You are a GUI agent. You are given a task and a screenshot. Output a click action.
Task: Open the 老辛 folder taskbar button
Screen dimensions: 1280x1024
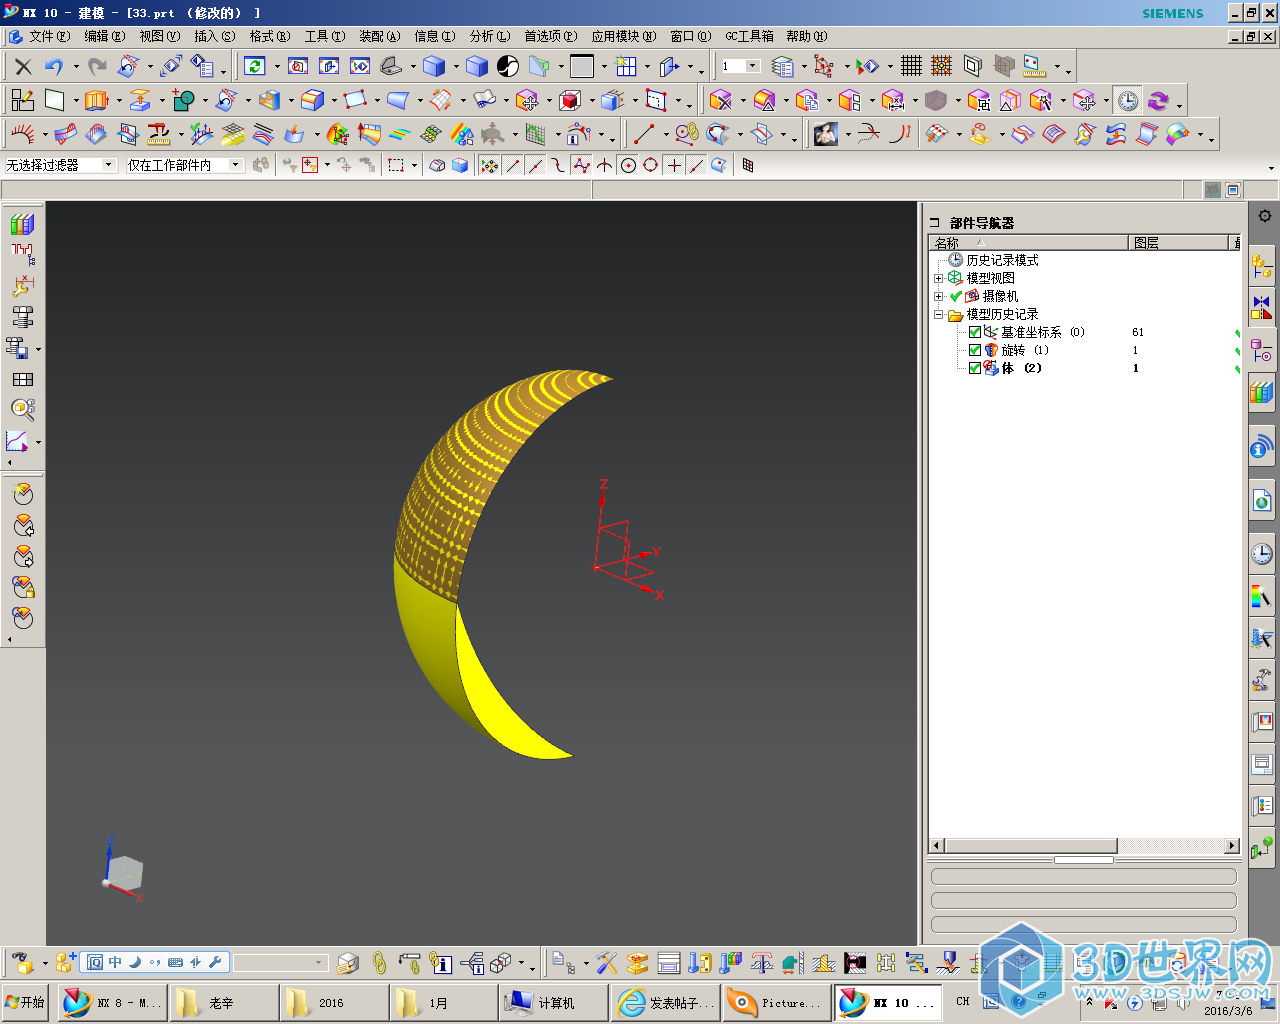pyautogui.click(x=222, y=1002)
